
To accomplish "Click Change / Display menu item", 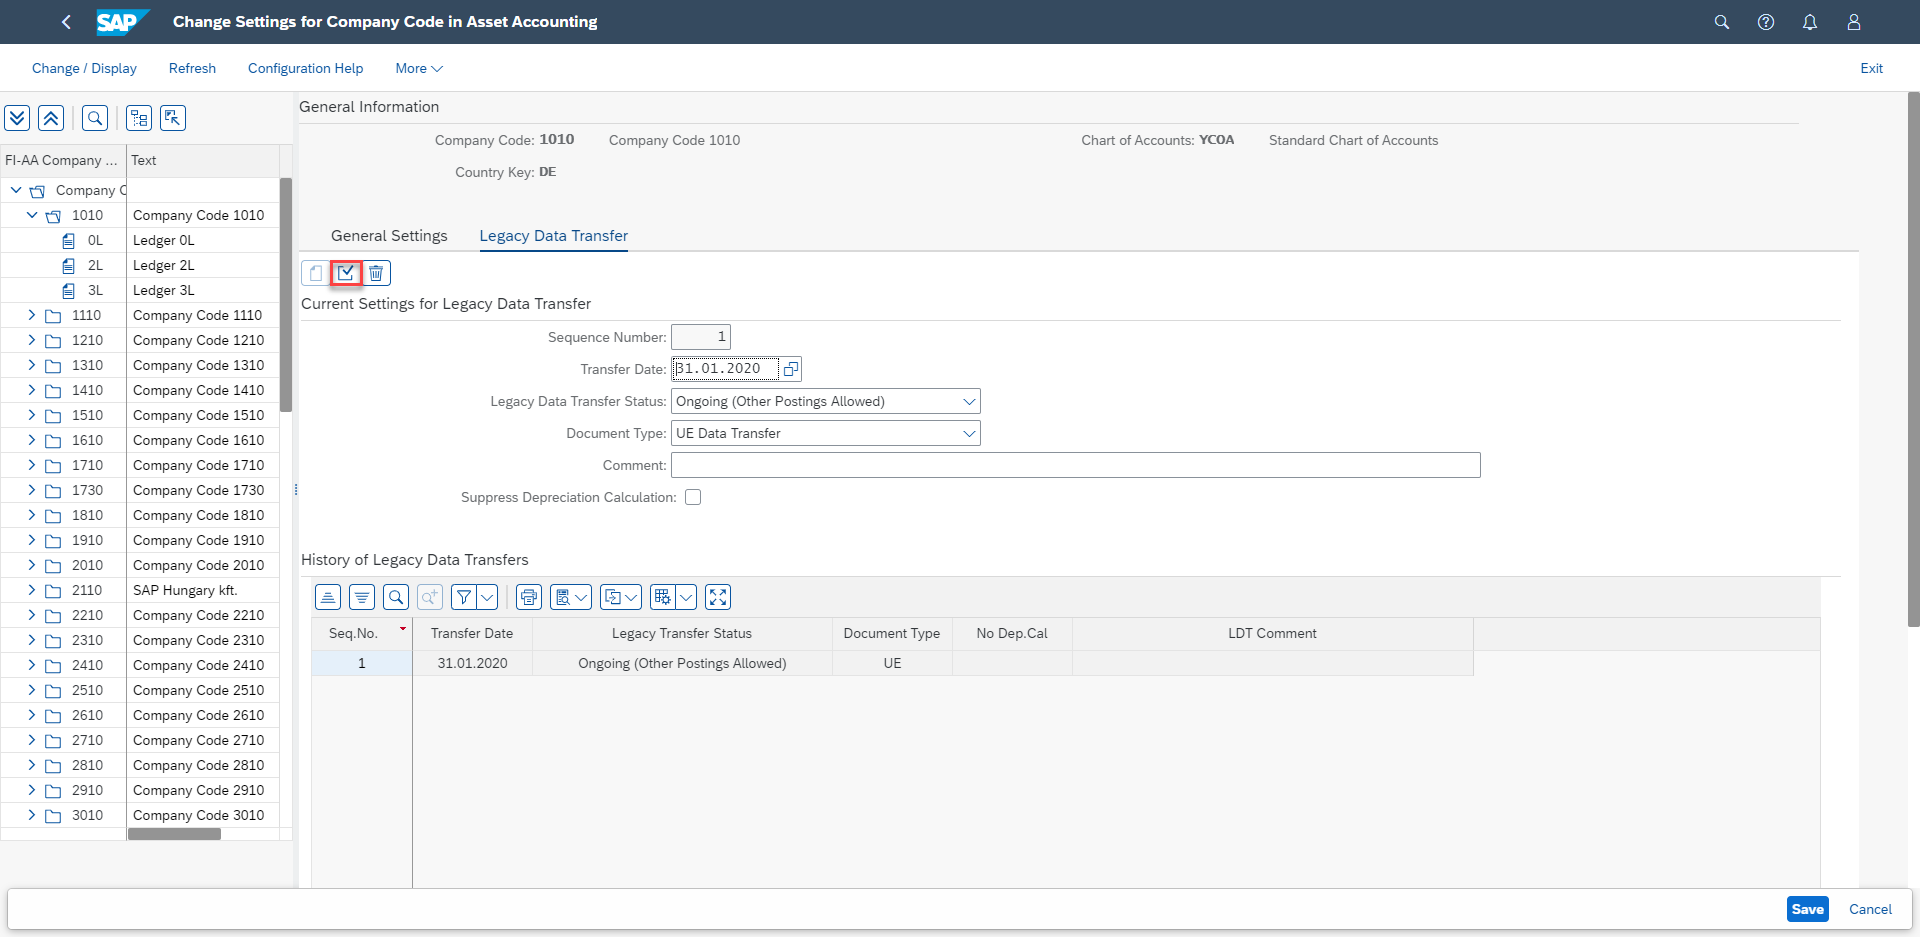I will point(84,68).
